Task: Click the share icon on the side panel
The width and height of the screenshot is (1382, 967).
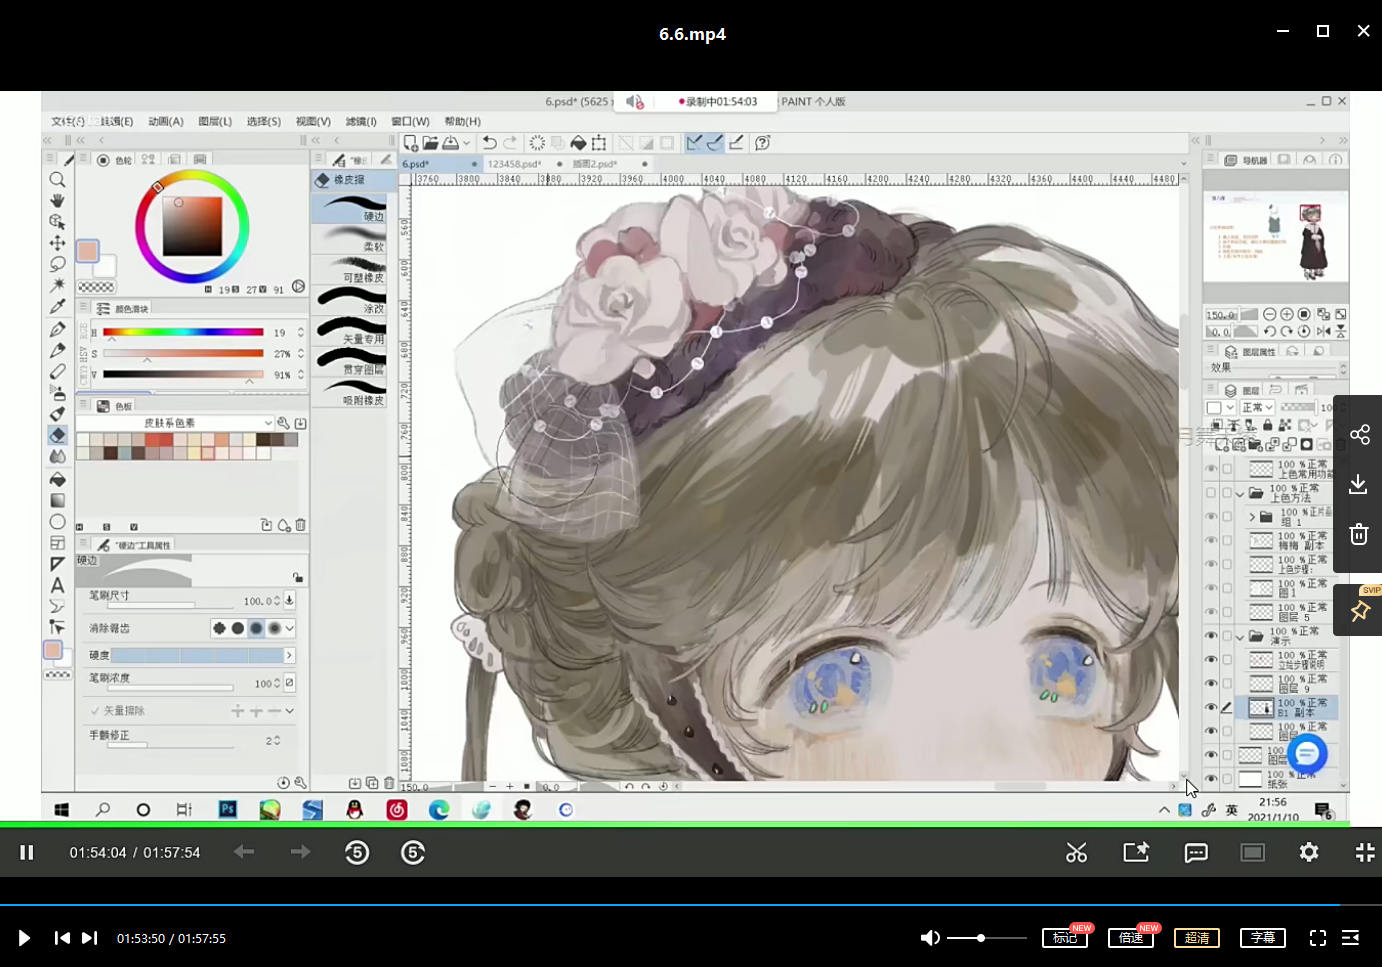Action: (x=1359, y=435)
